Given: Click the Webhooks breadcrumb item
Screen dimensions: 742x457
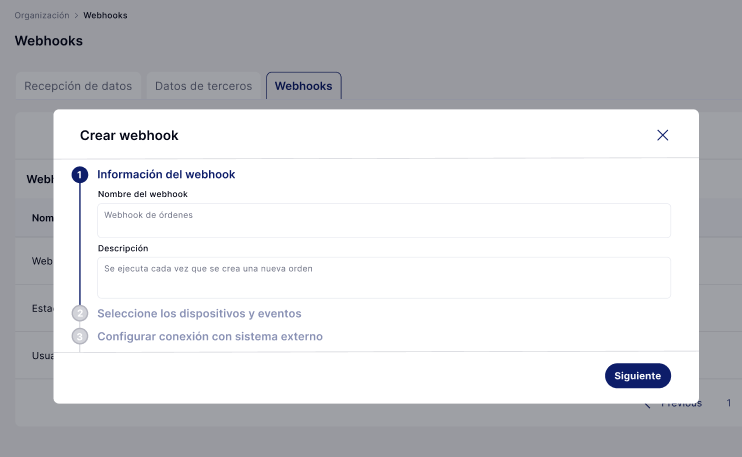Looking at the screenshot, I should point(105,16).
